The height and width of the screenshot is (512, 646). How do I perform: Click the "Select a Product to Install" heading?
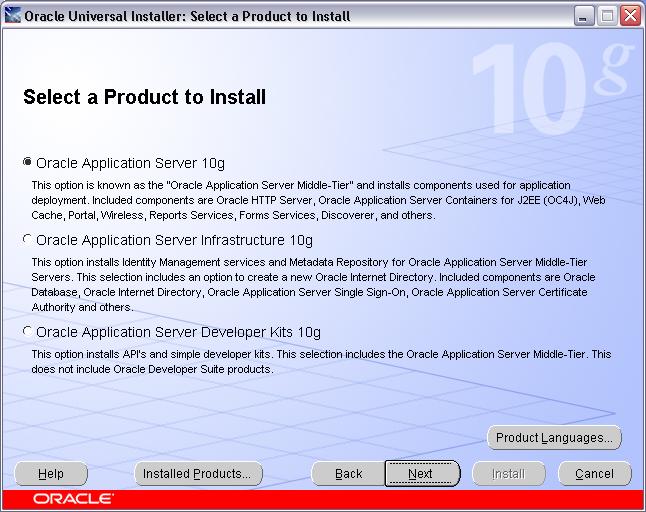144,97
